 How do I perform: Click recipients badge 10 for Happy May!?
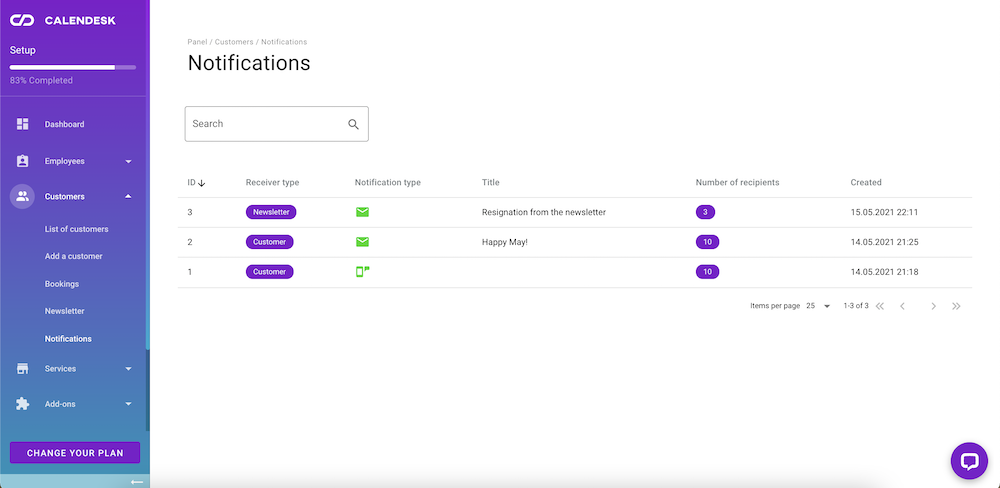707,242
